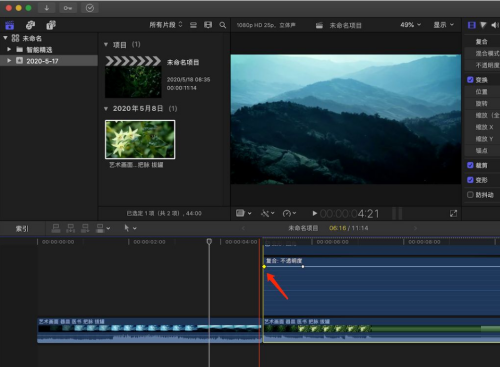Viewport: 500px width, 367px height.
Task: Click the fullscreen viewer icon
Action: pos(453,214)
